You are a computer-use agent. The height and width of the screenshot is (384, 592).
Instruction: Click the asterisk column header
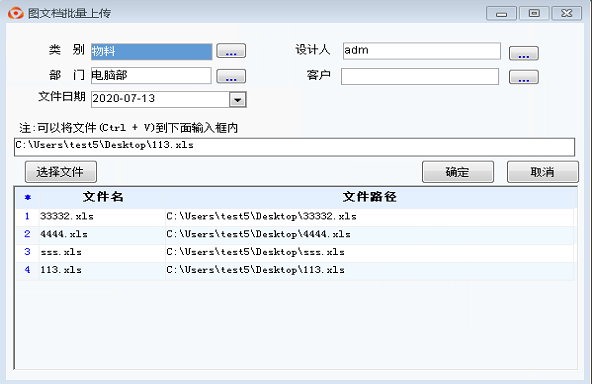[x=28, y=197]
